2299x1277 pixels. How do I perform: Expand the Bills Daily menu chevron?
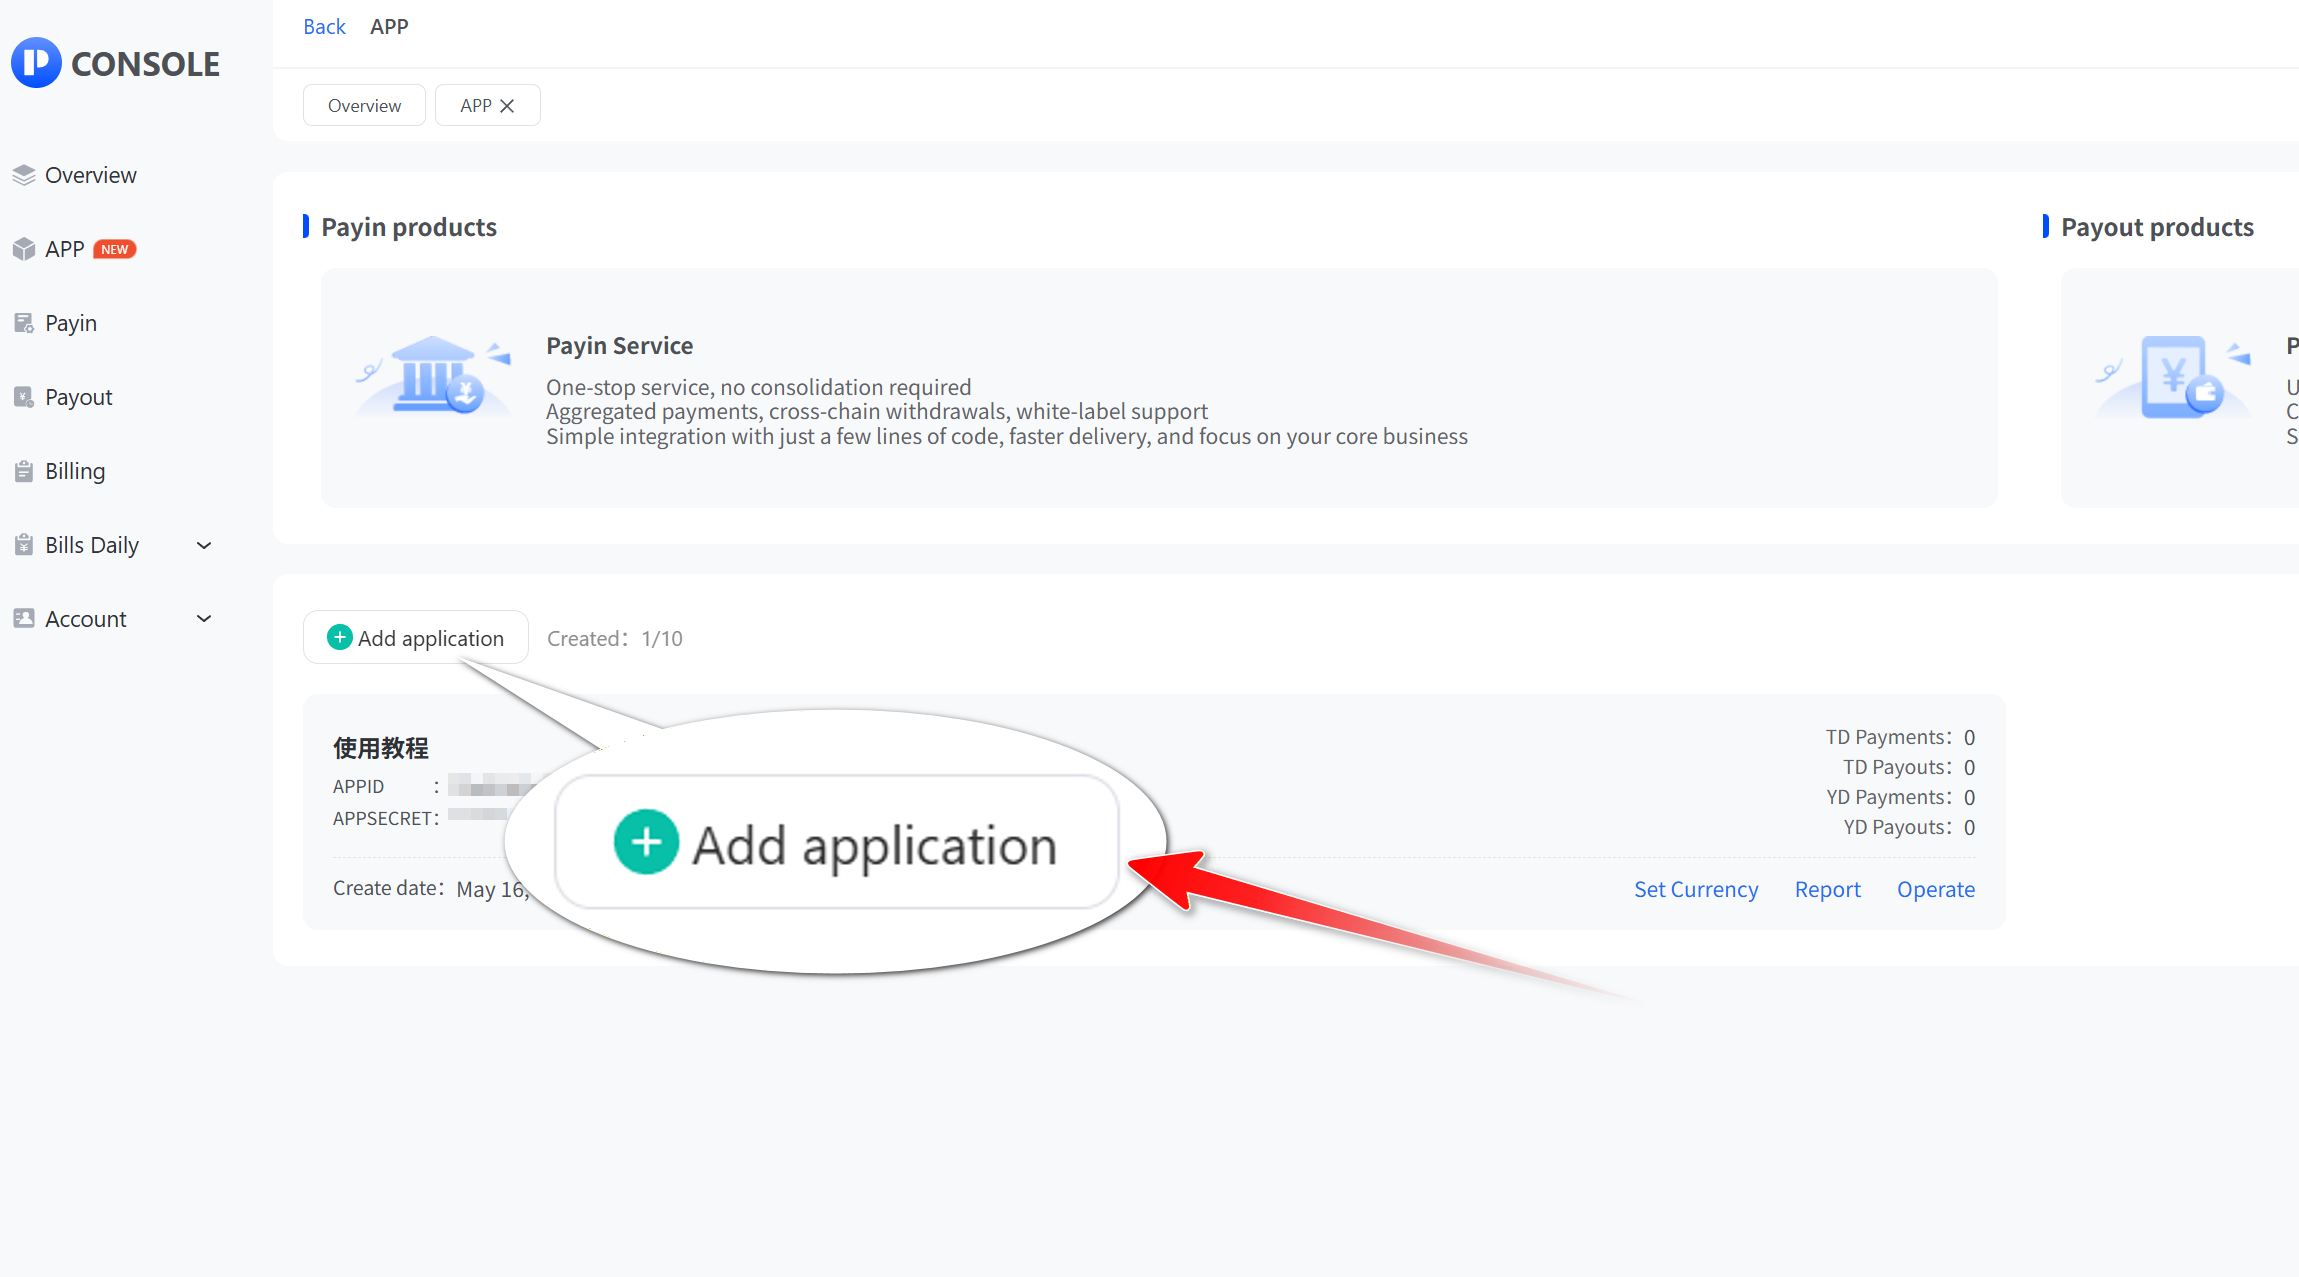tap(204, 545)
